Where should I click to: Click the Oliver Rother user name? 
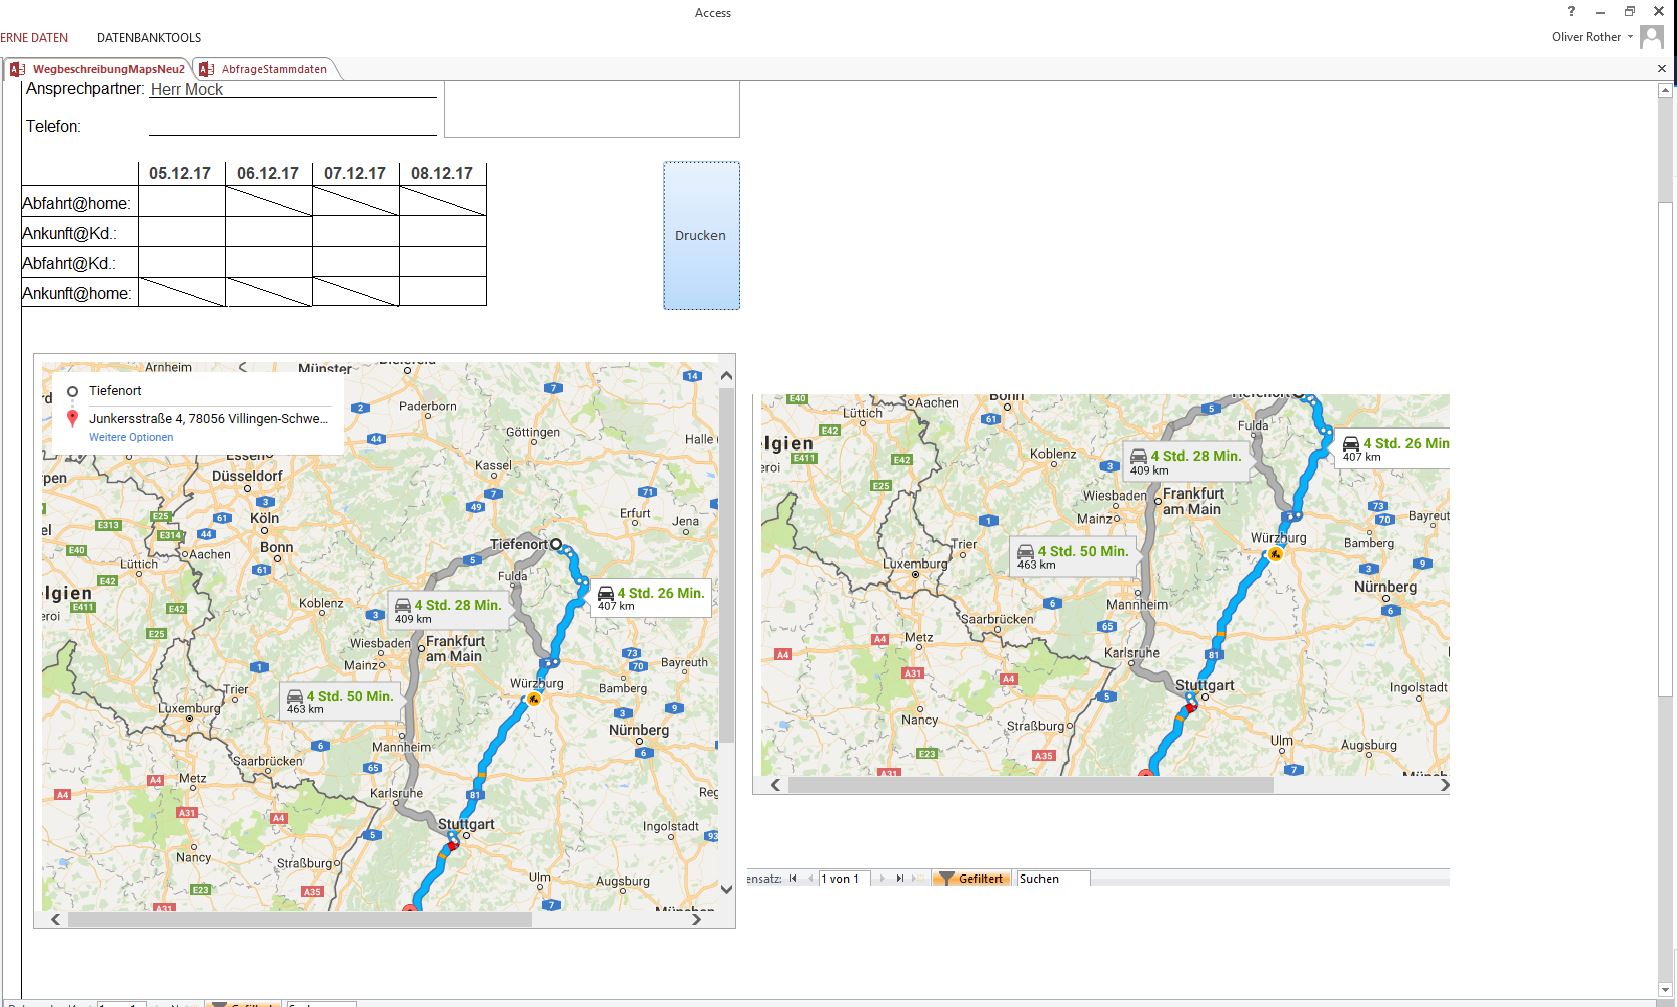1586,37
